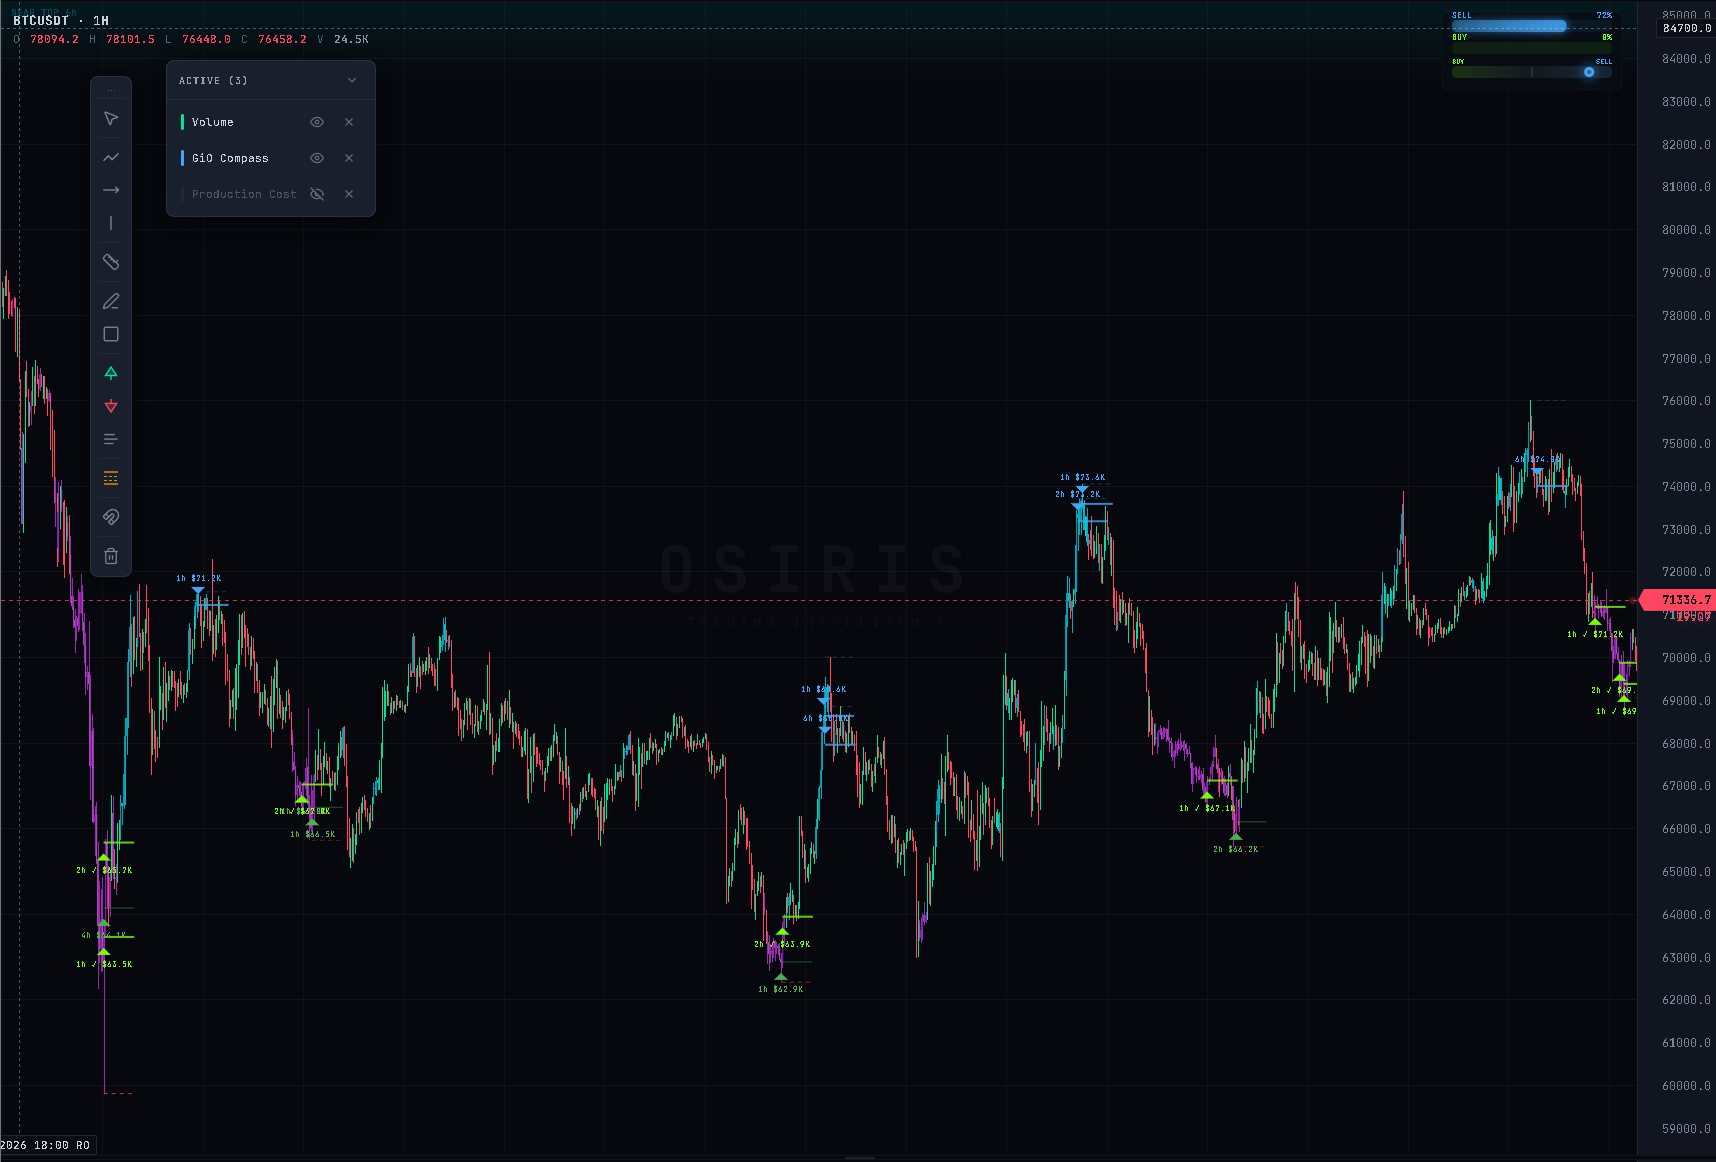Open the long position tool
The height and width of the screenshot is (1162, 1716).
pyautogui.click(x=111, y=373)
